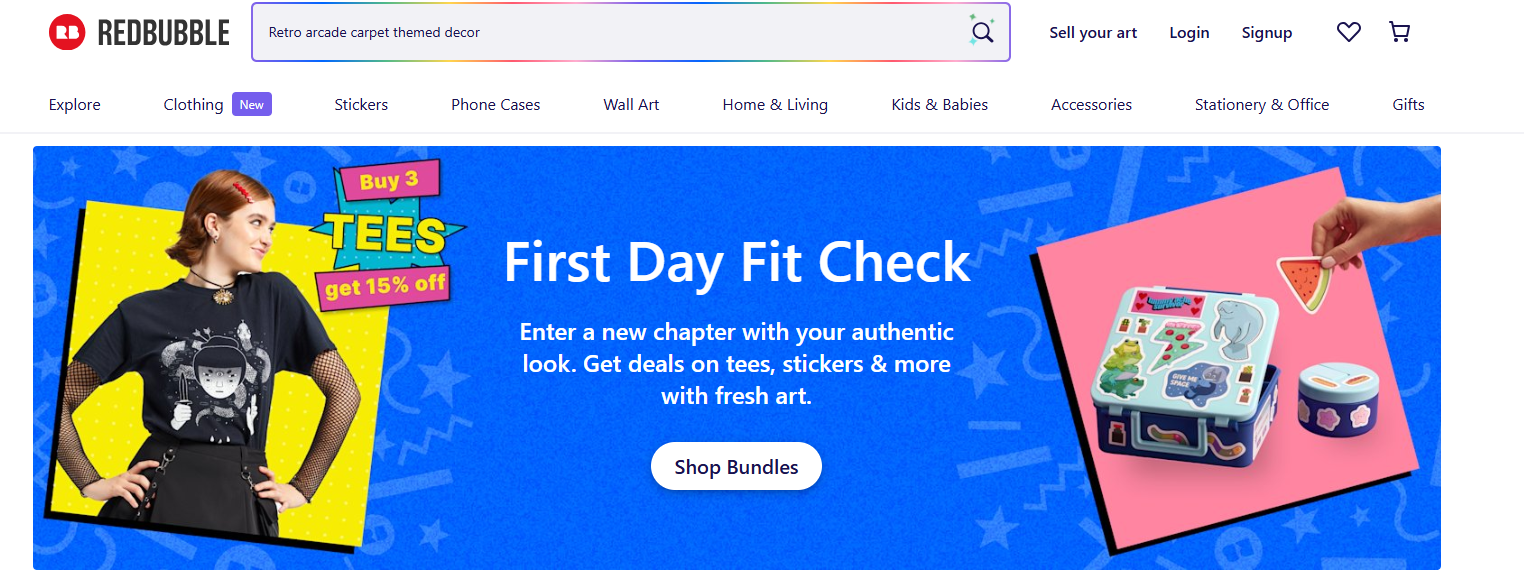This screenshot has height=582, width=1524.
Task: Open the shopping cart icon
Action: tap(1400, 33)
